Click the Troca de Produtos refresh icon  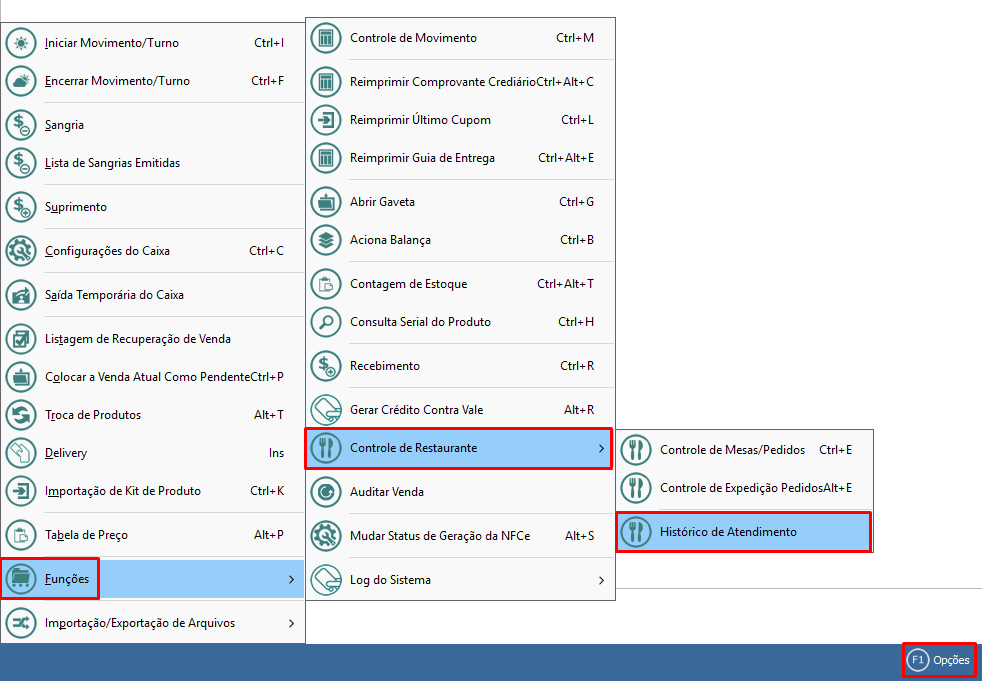(21, 416)
